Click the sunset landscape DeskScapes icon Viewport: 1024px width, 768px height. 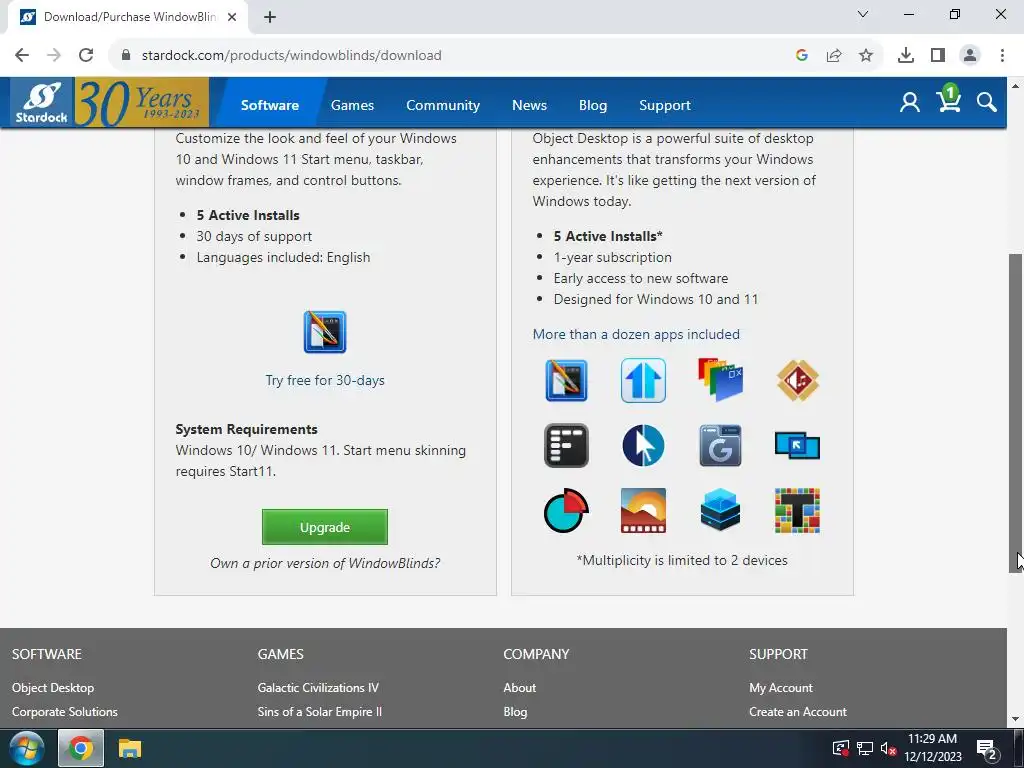(x=643, y=510)
